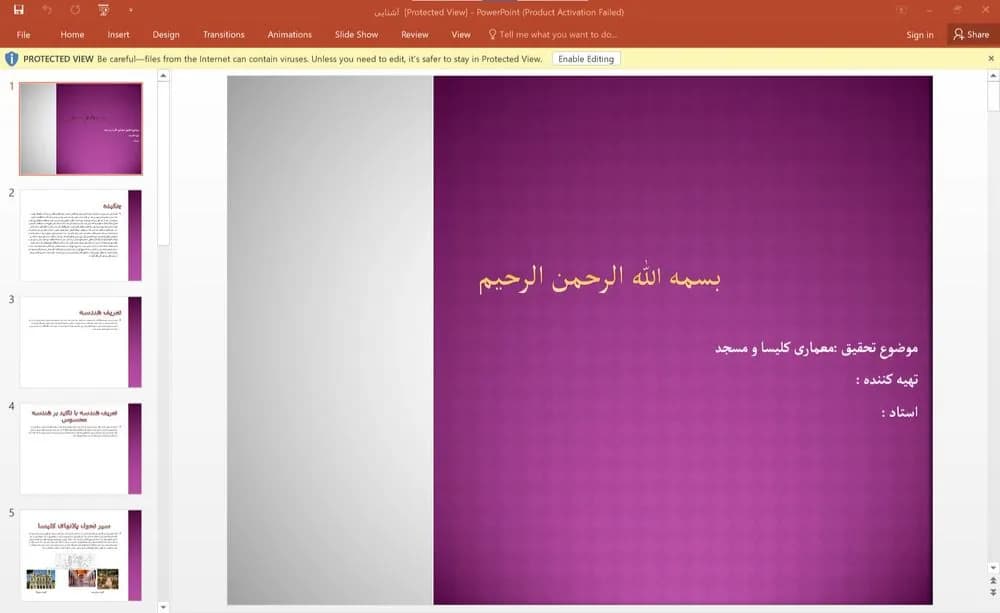
Task: Click Enable Editing button
Action: click(x=585, y=59)
